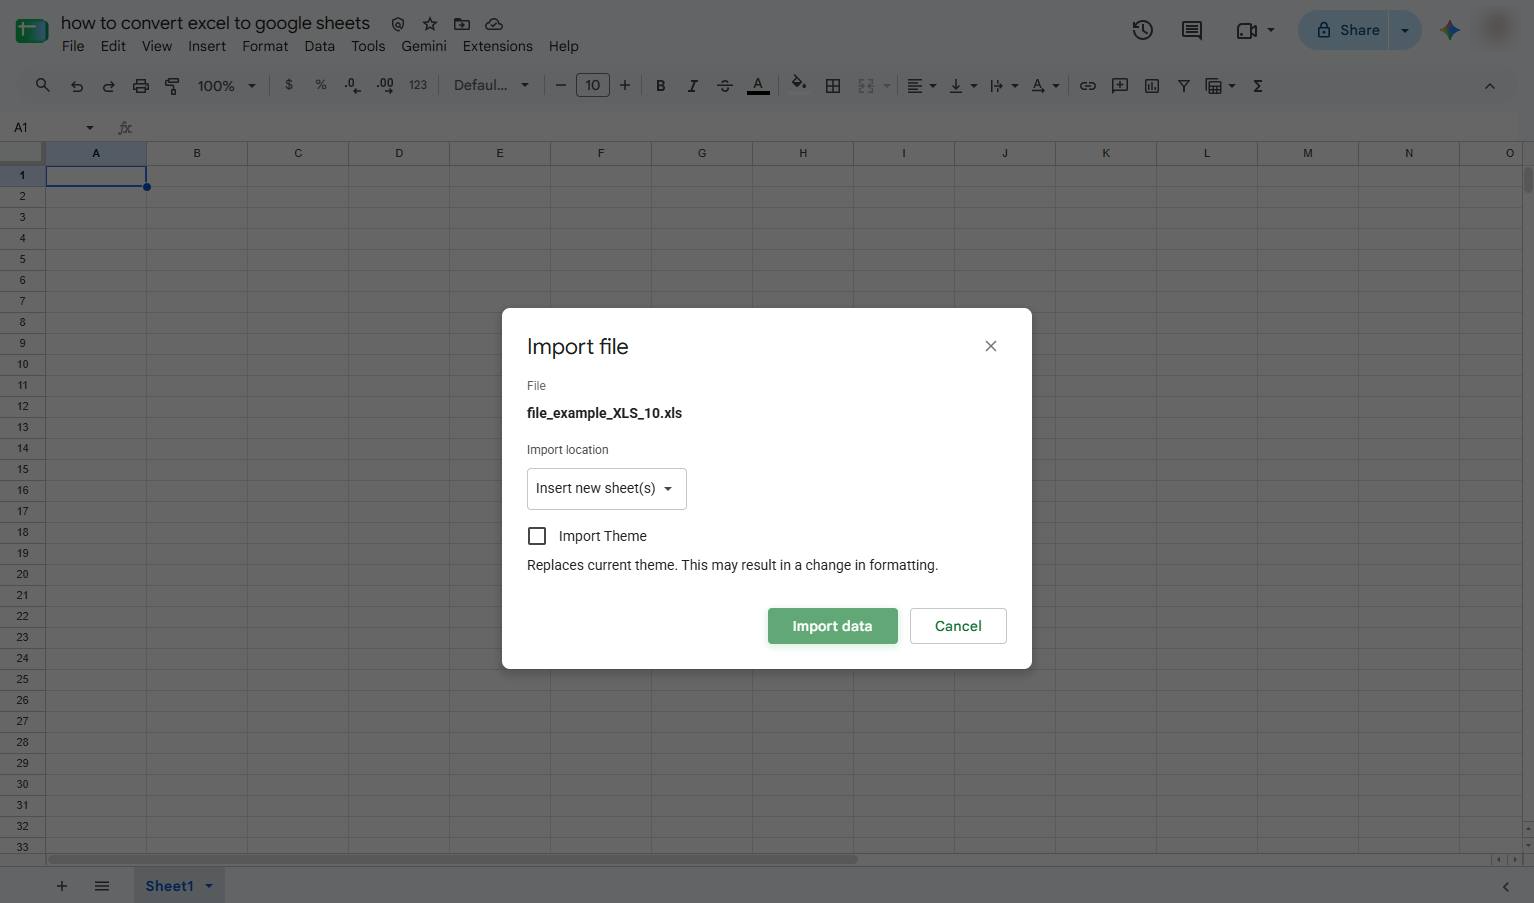
Task: Open the Sheet1 tab dropdown arrow
Action: tap(209, 886)
